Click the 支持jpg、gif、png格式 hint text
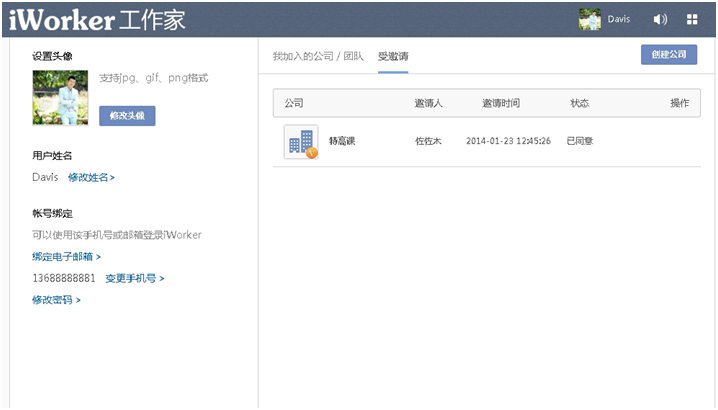 pyautogui.click(x=154, y=78)
